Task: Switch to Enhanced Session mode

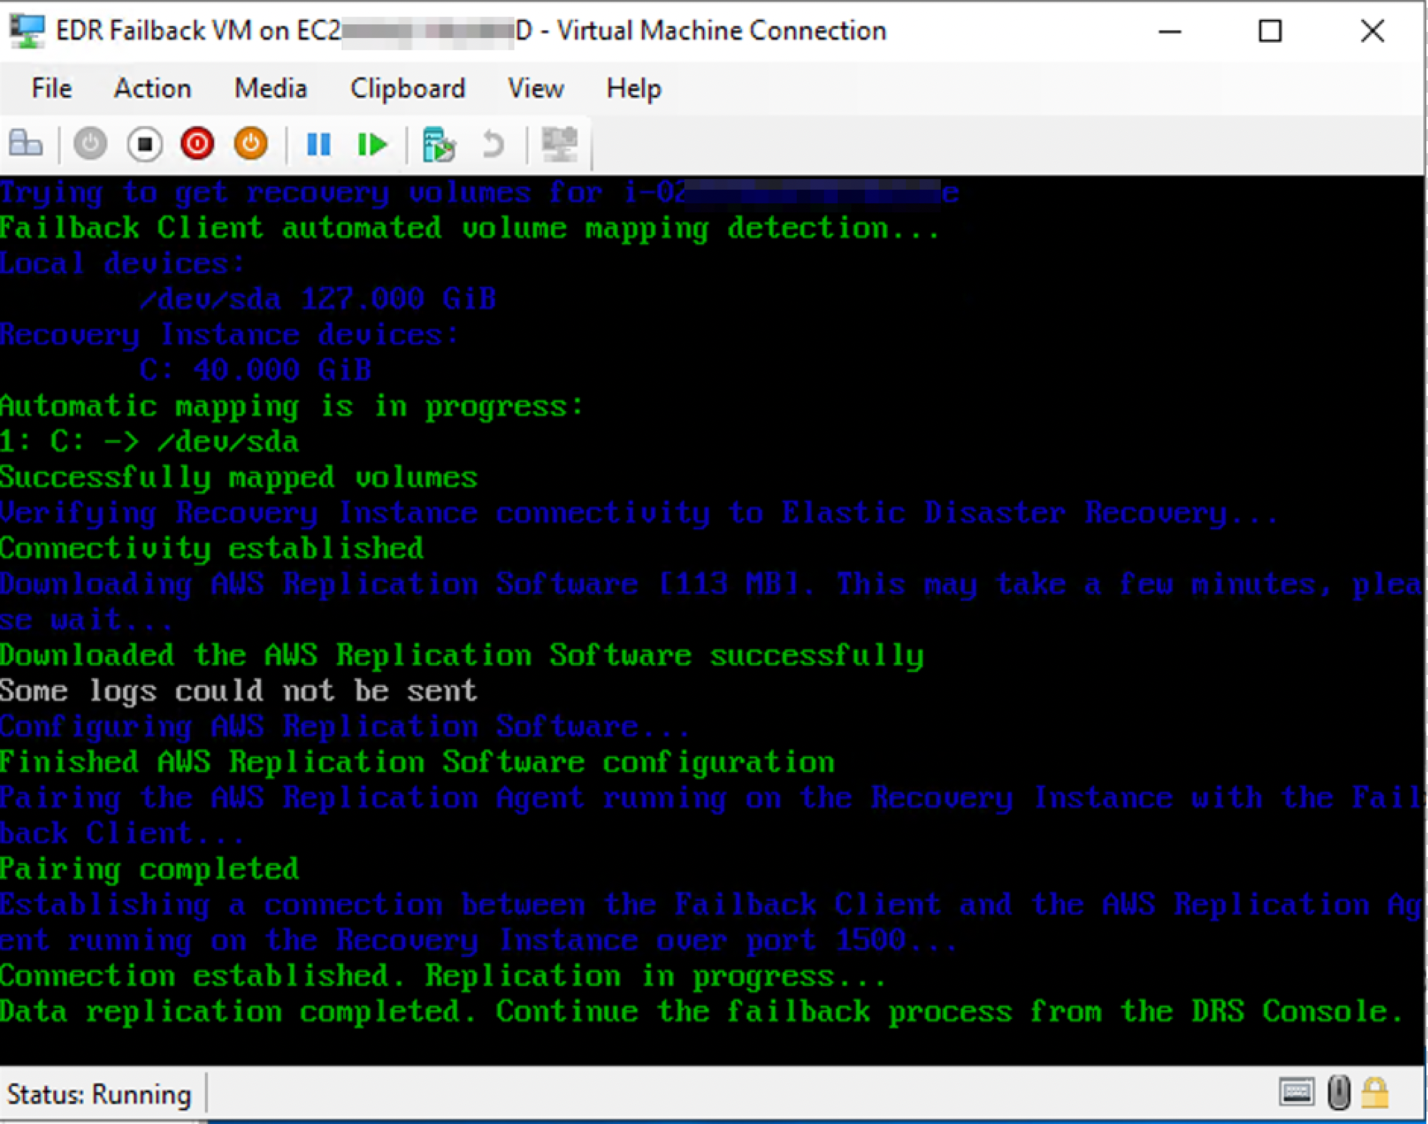Action: tap(559, 144)
